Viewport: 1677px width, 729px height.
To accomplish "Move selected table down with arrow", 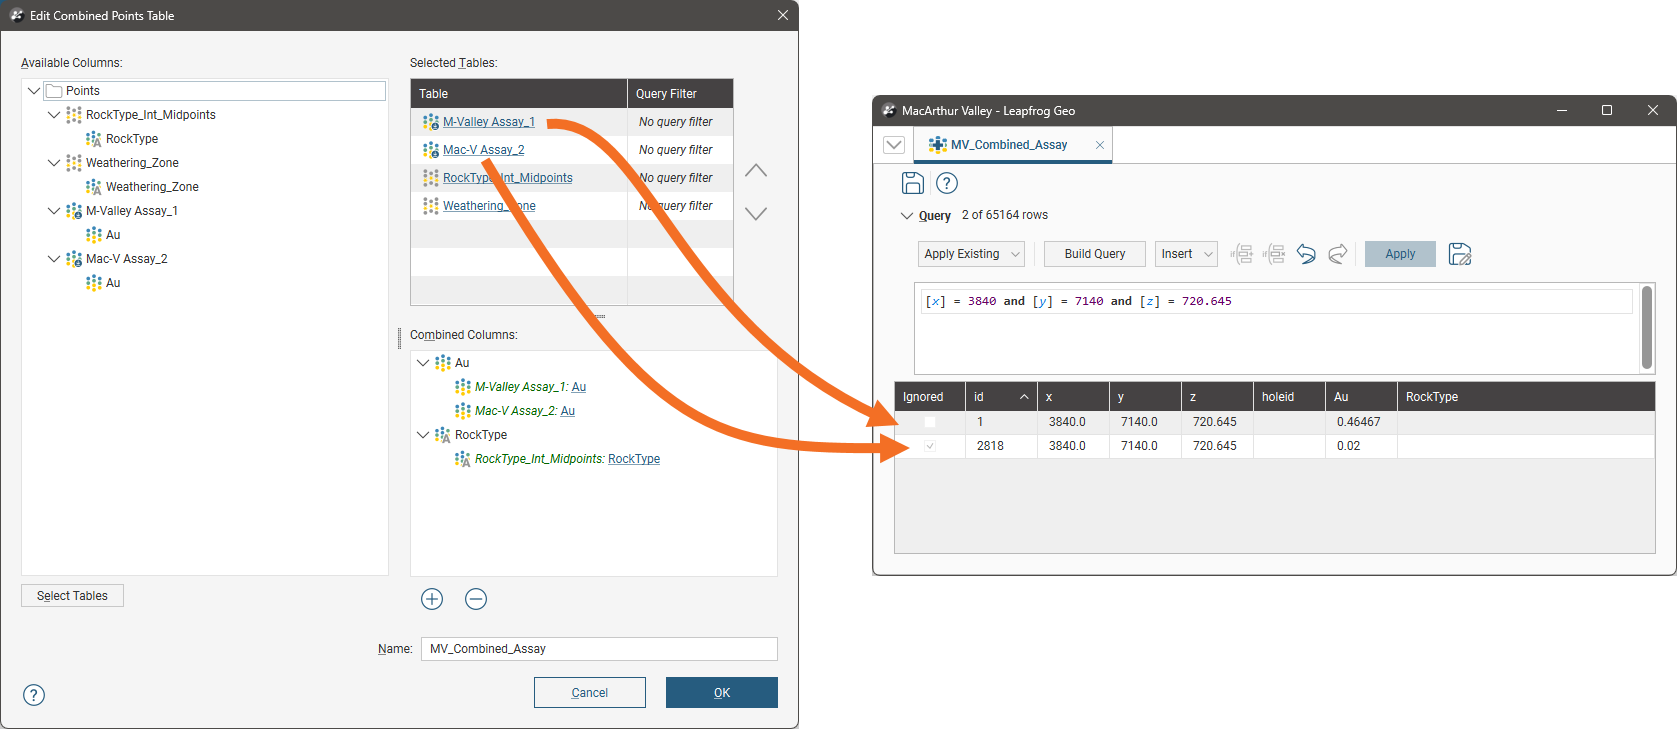I will click(756, 213).
